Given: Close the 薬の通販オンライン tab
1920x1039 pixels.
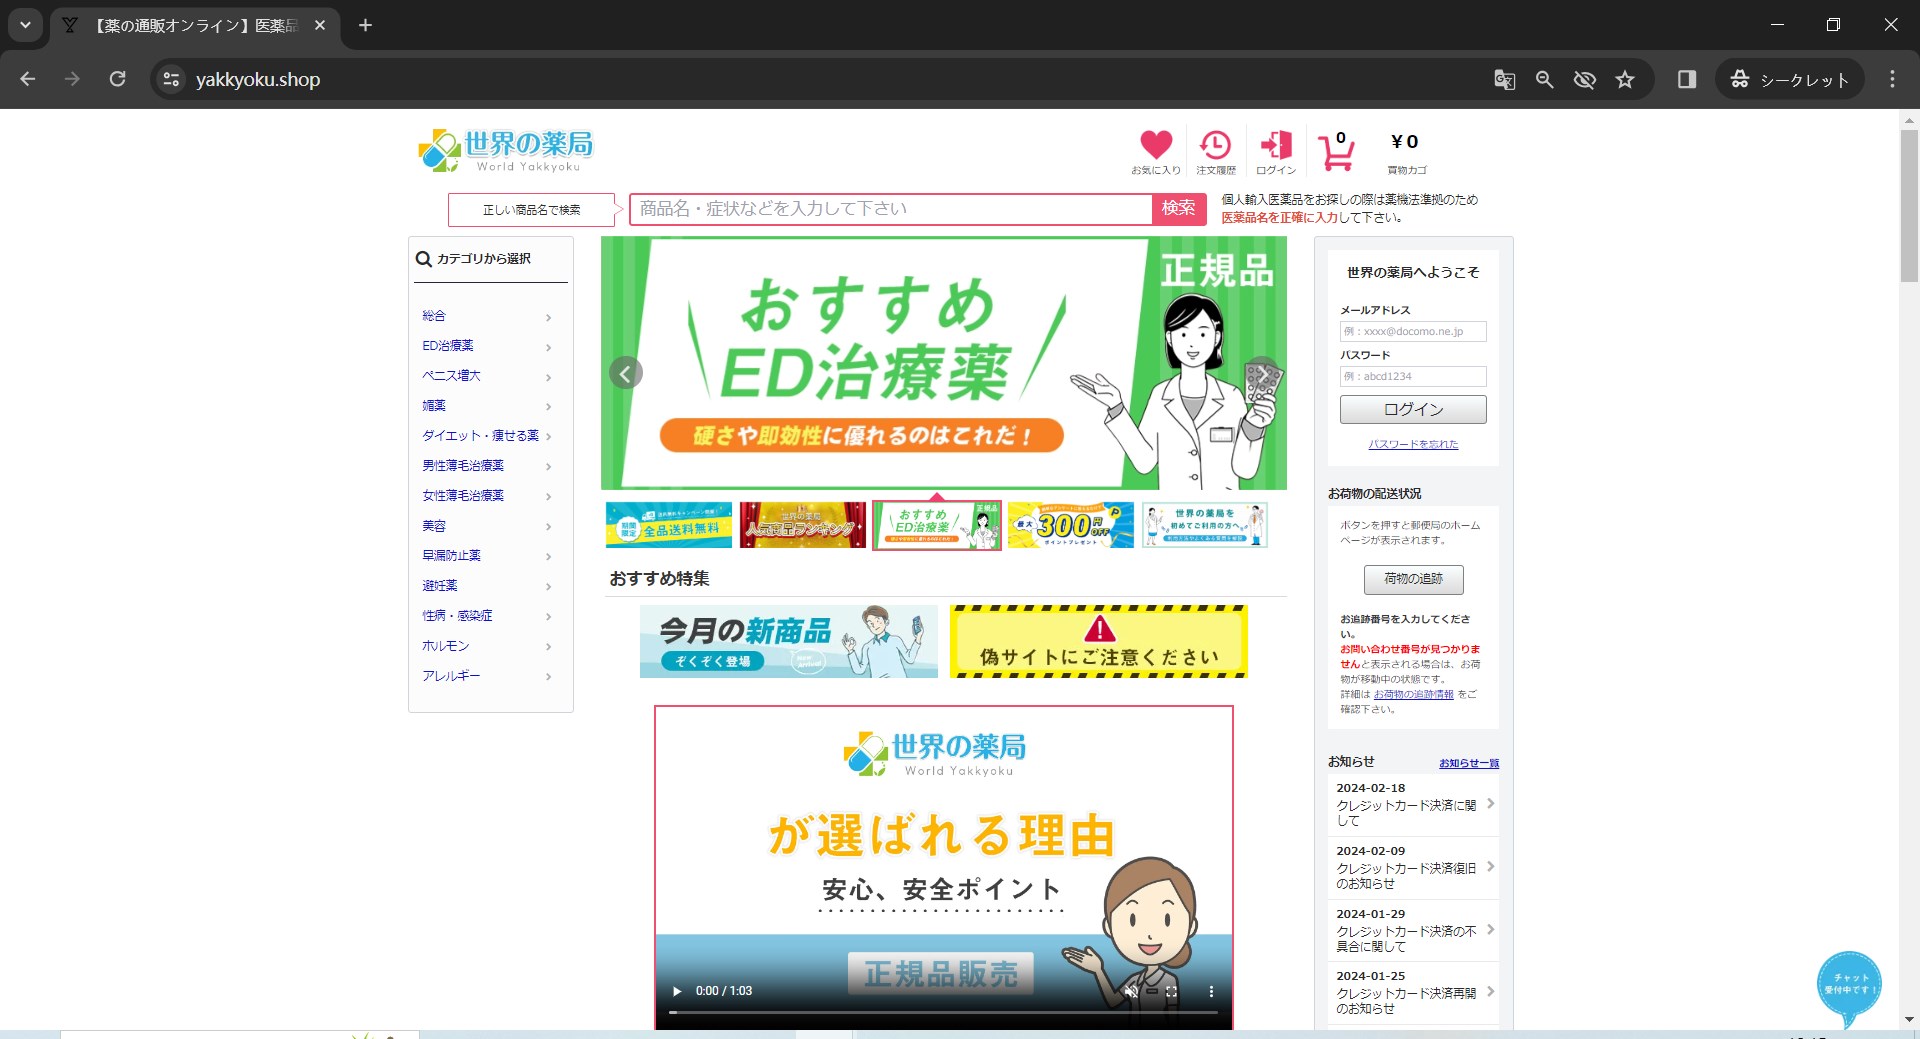Looking at the screenshot, I should [x=320, y=25].
